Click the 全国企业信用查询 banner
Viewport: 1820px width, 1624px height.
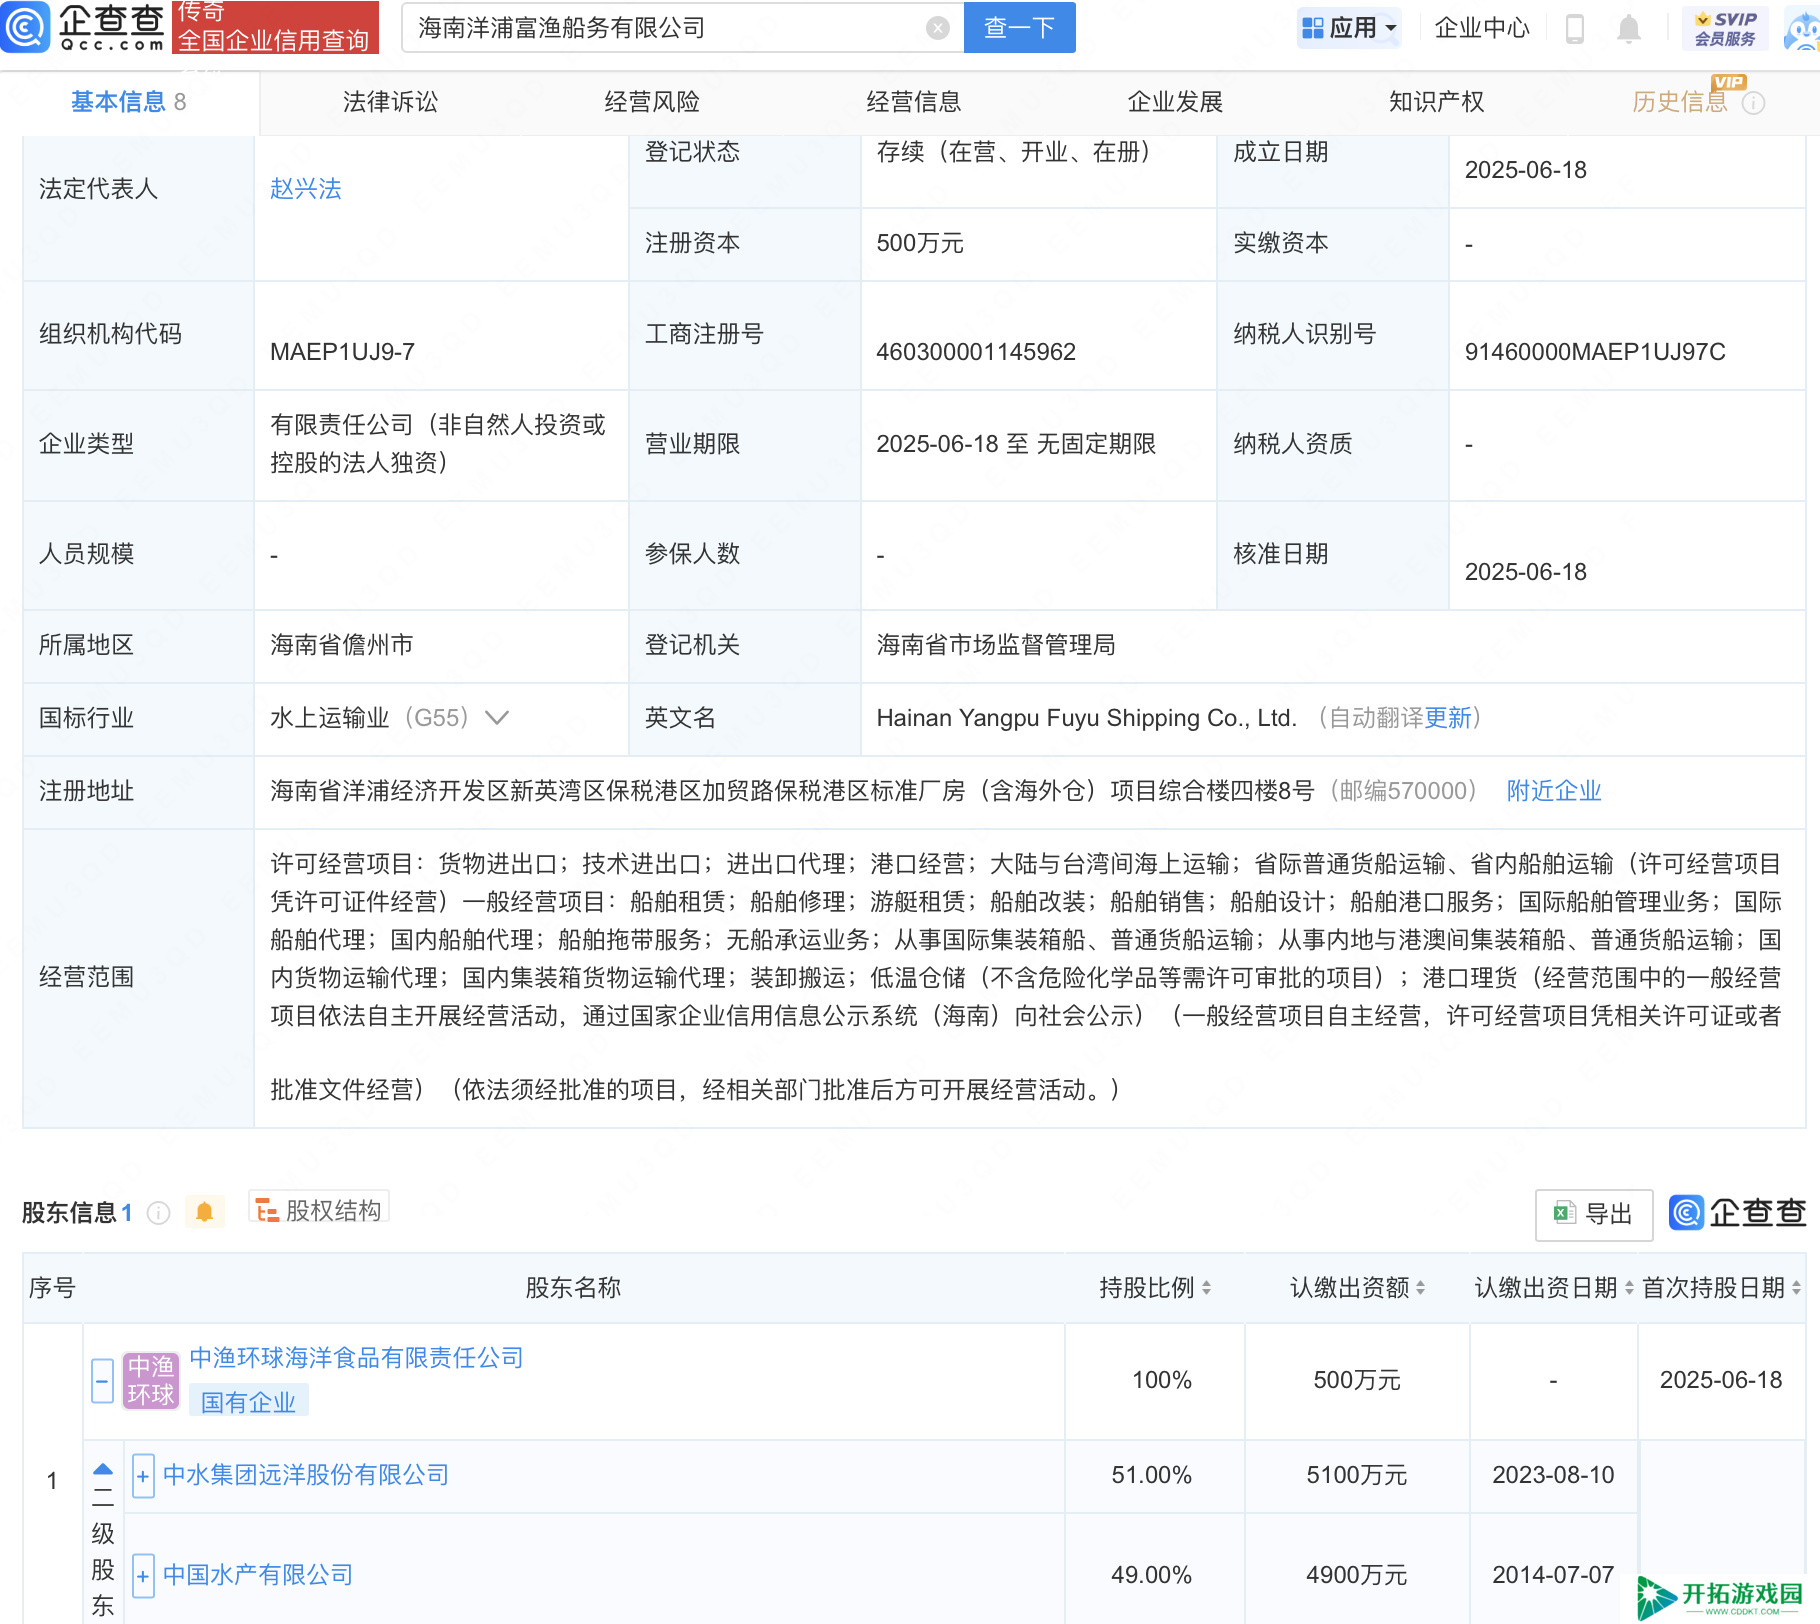click(x=275, y=27)
